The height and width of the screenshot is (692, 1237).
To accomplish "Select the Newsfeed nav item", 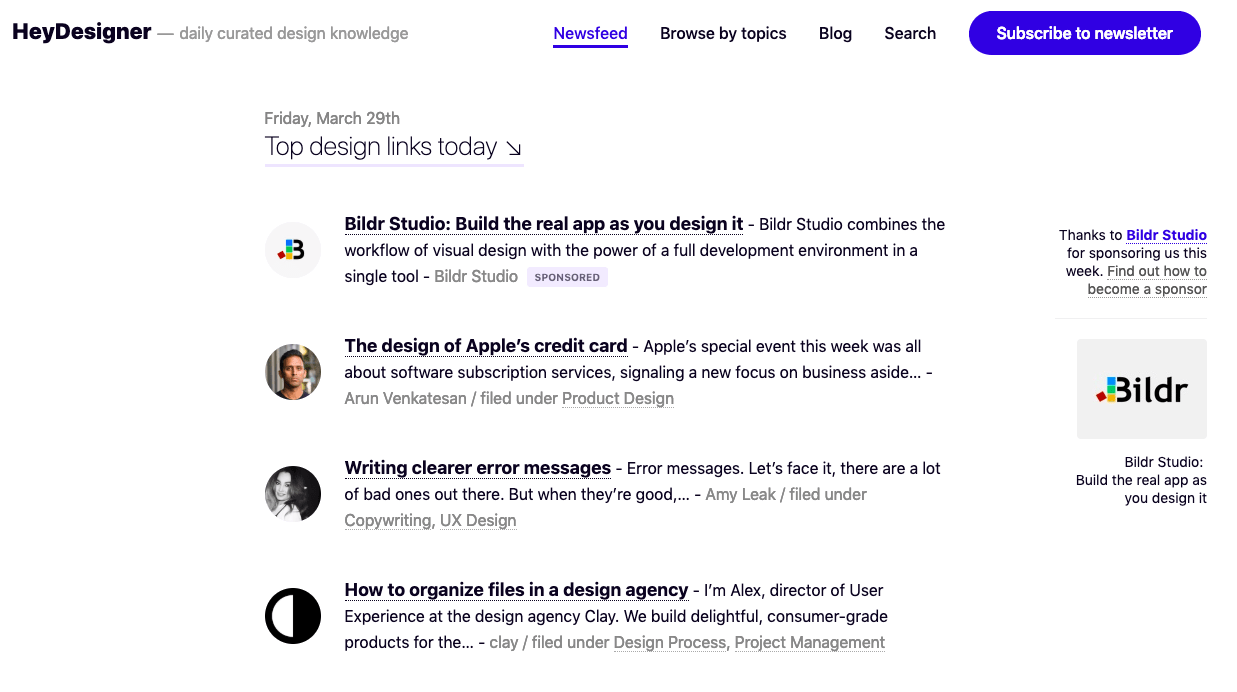I will pos(591,33).
